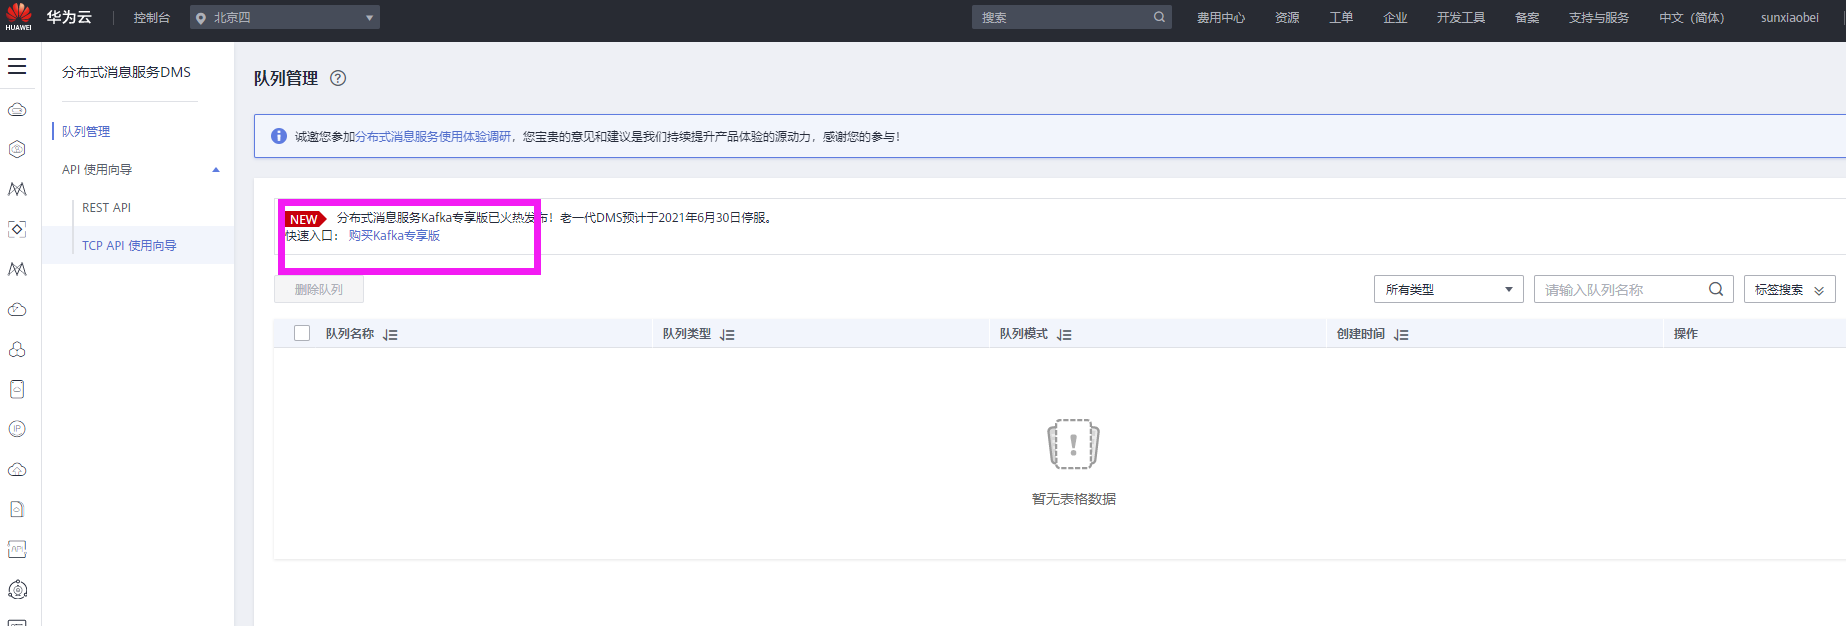Click the diamond-in-brackets sidebar icon

pyautogui.click(x=17, y=229)
